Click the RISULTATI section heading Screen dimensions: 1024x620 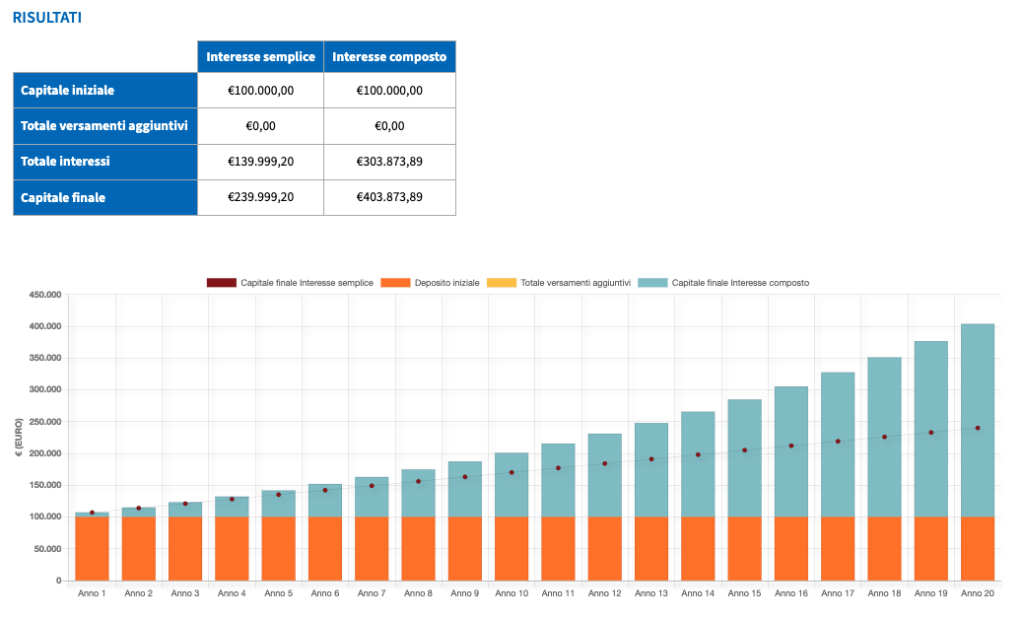47,17
